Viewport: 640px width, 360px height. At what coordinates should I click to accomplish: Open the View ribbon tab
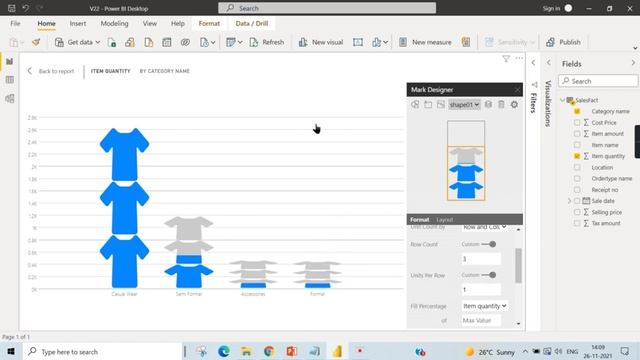150,24
